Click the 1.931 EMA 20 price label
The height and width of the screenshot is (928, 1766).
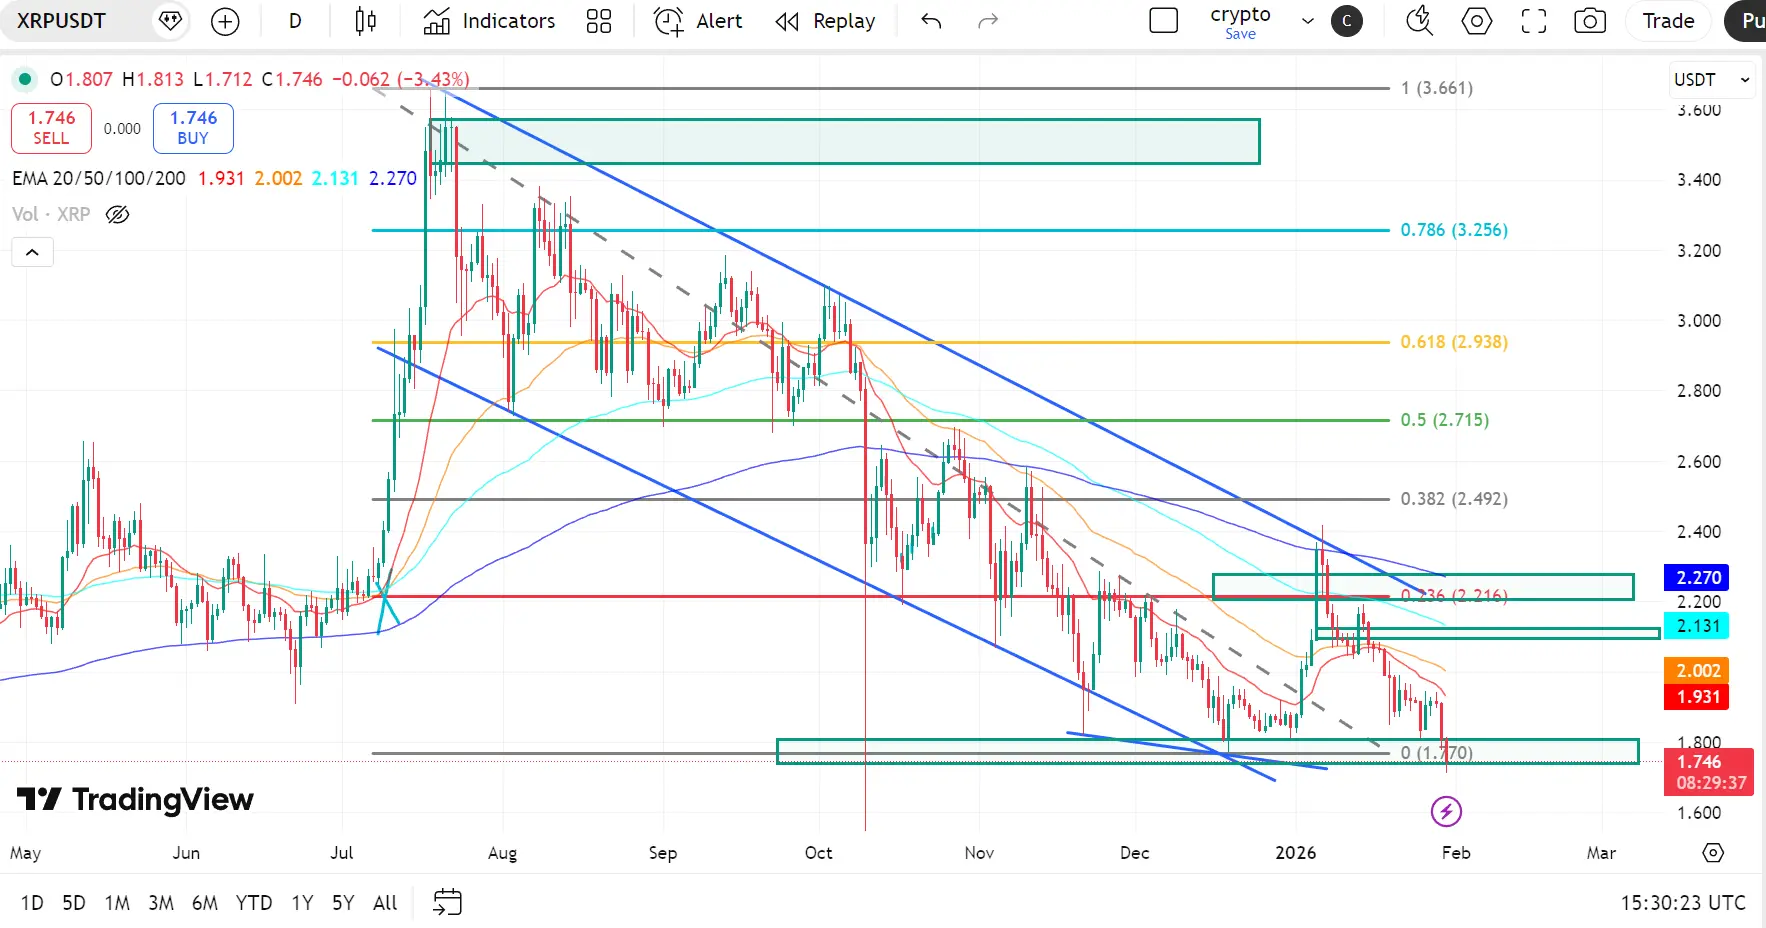[1697, 697]
